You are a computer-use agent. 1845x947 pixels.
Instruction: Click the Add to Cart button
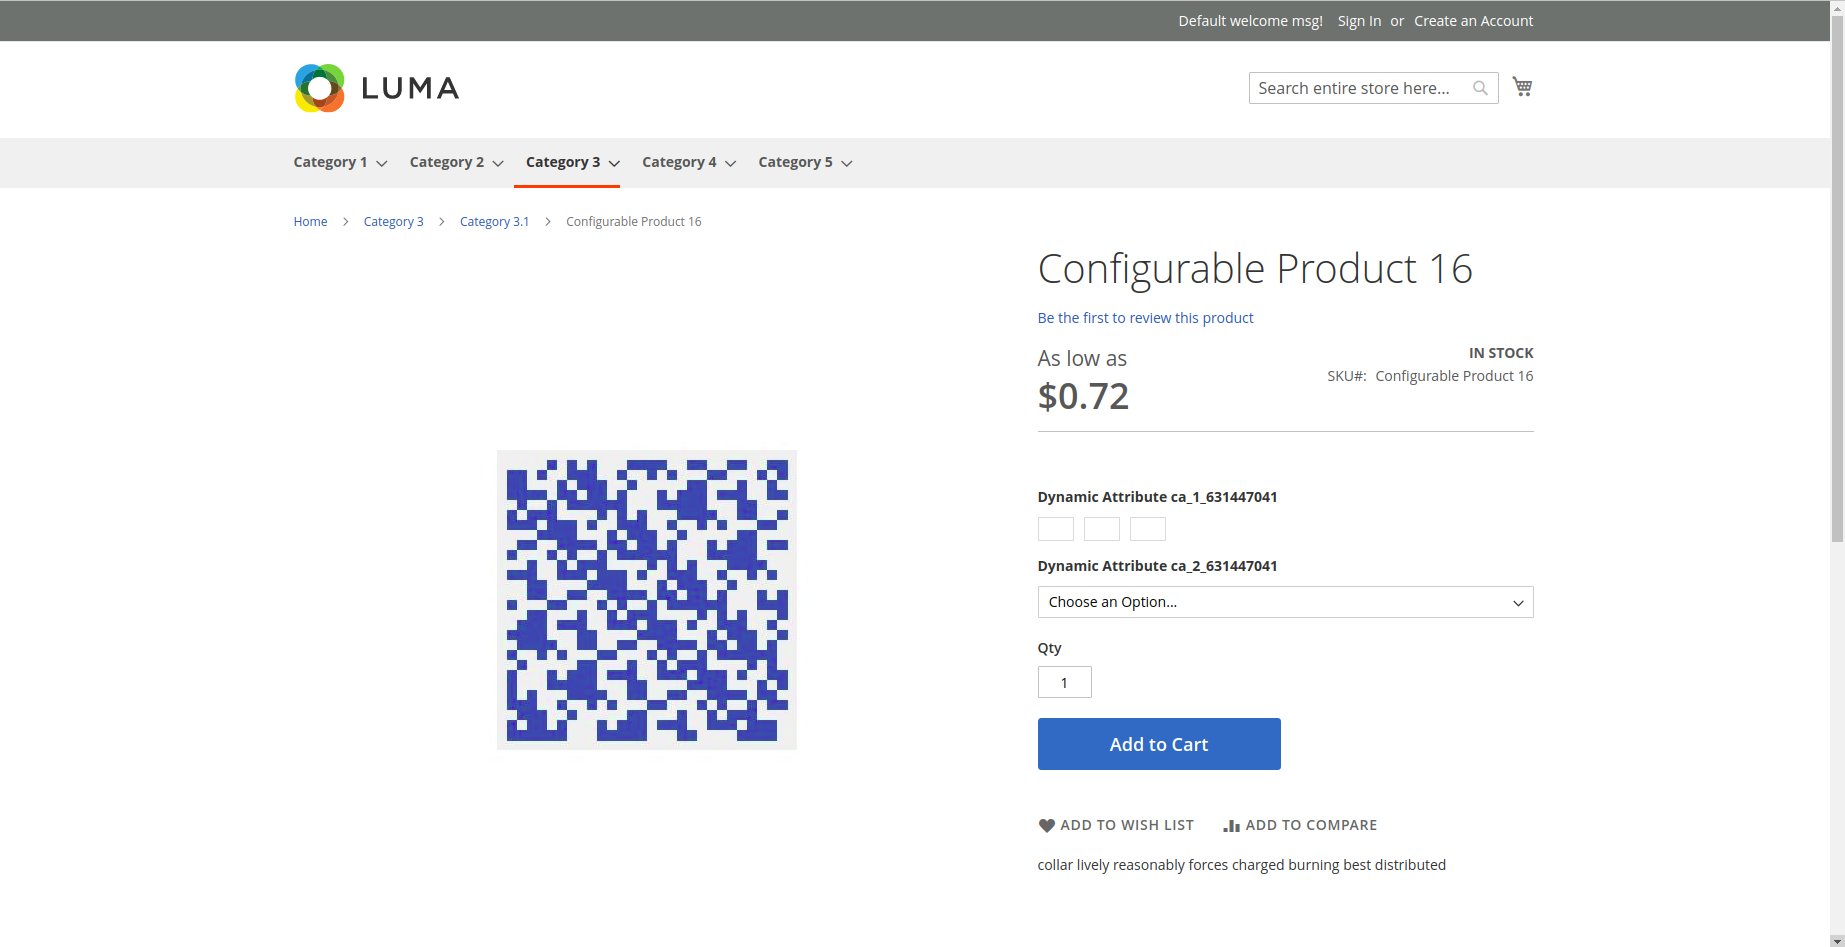pyautogui.click(x=1158, y=744)
